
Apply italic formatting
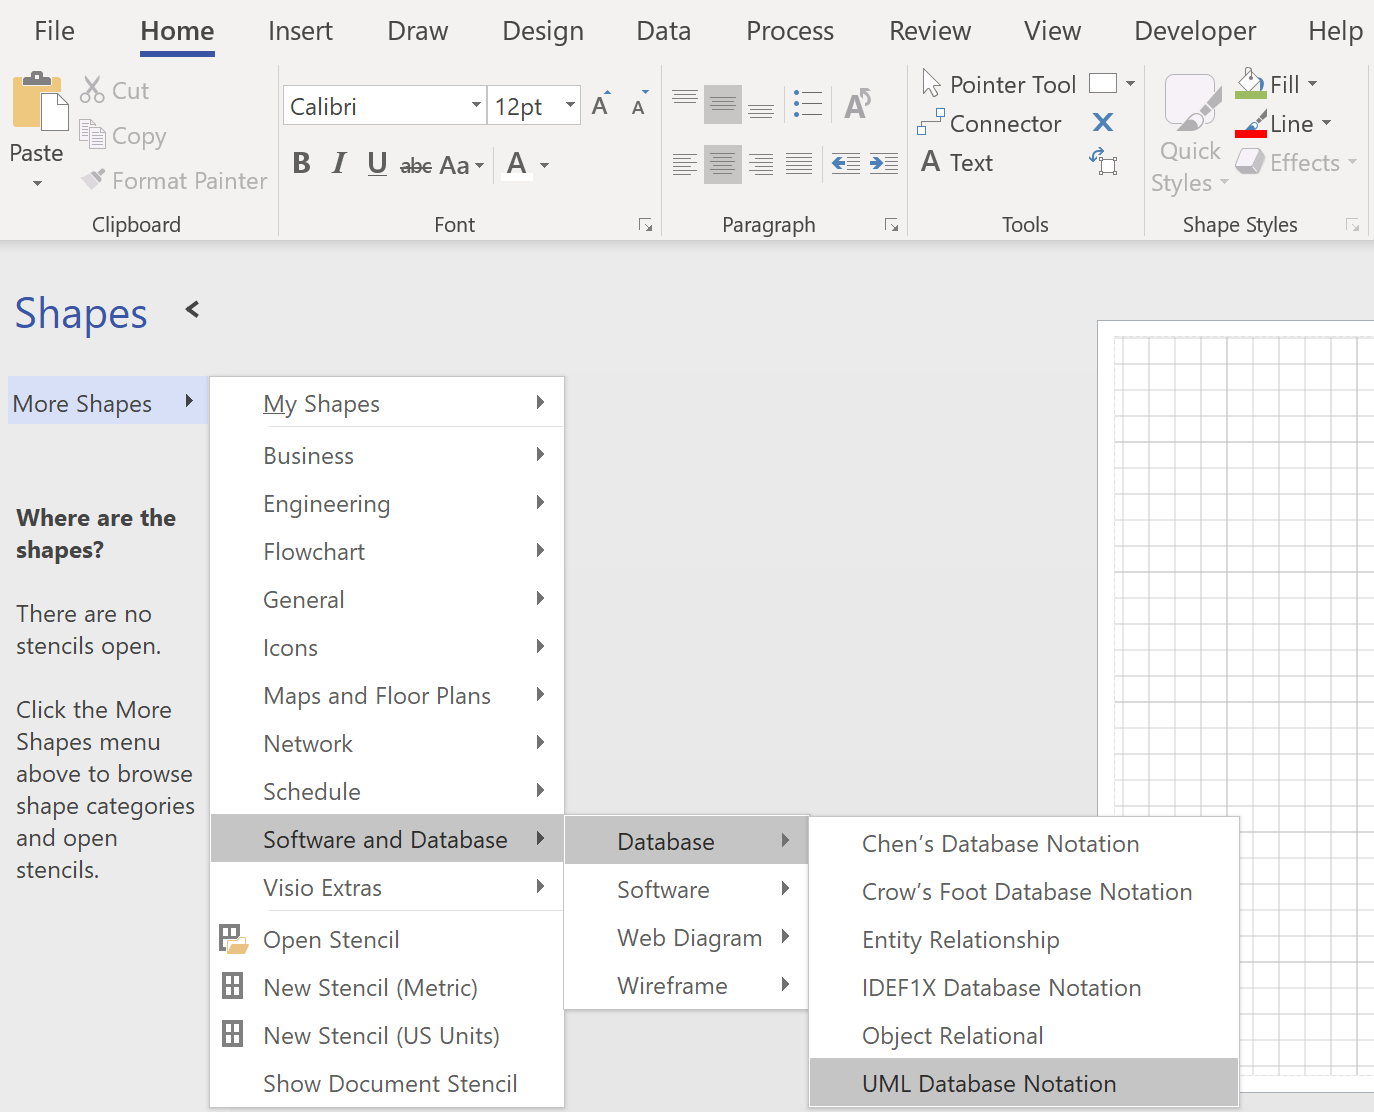click(338, 163)
